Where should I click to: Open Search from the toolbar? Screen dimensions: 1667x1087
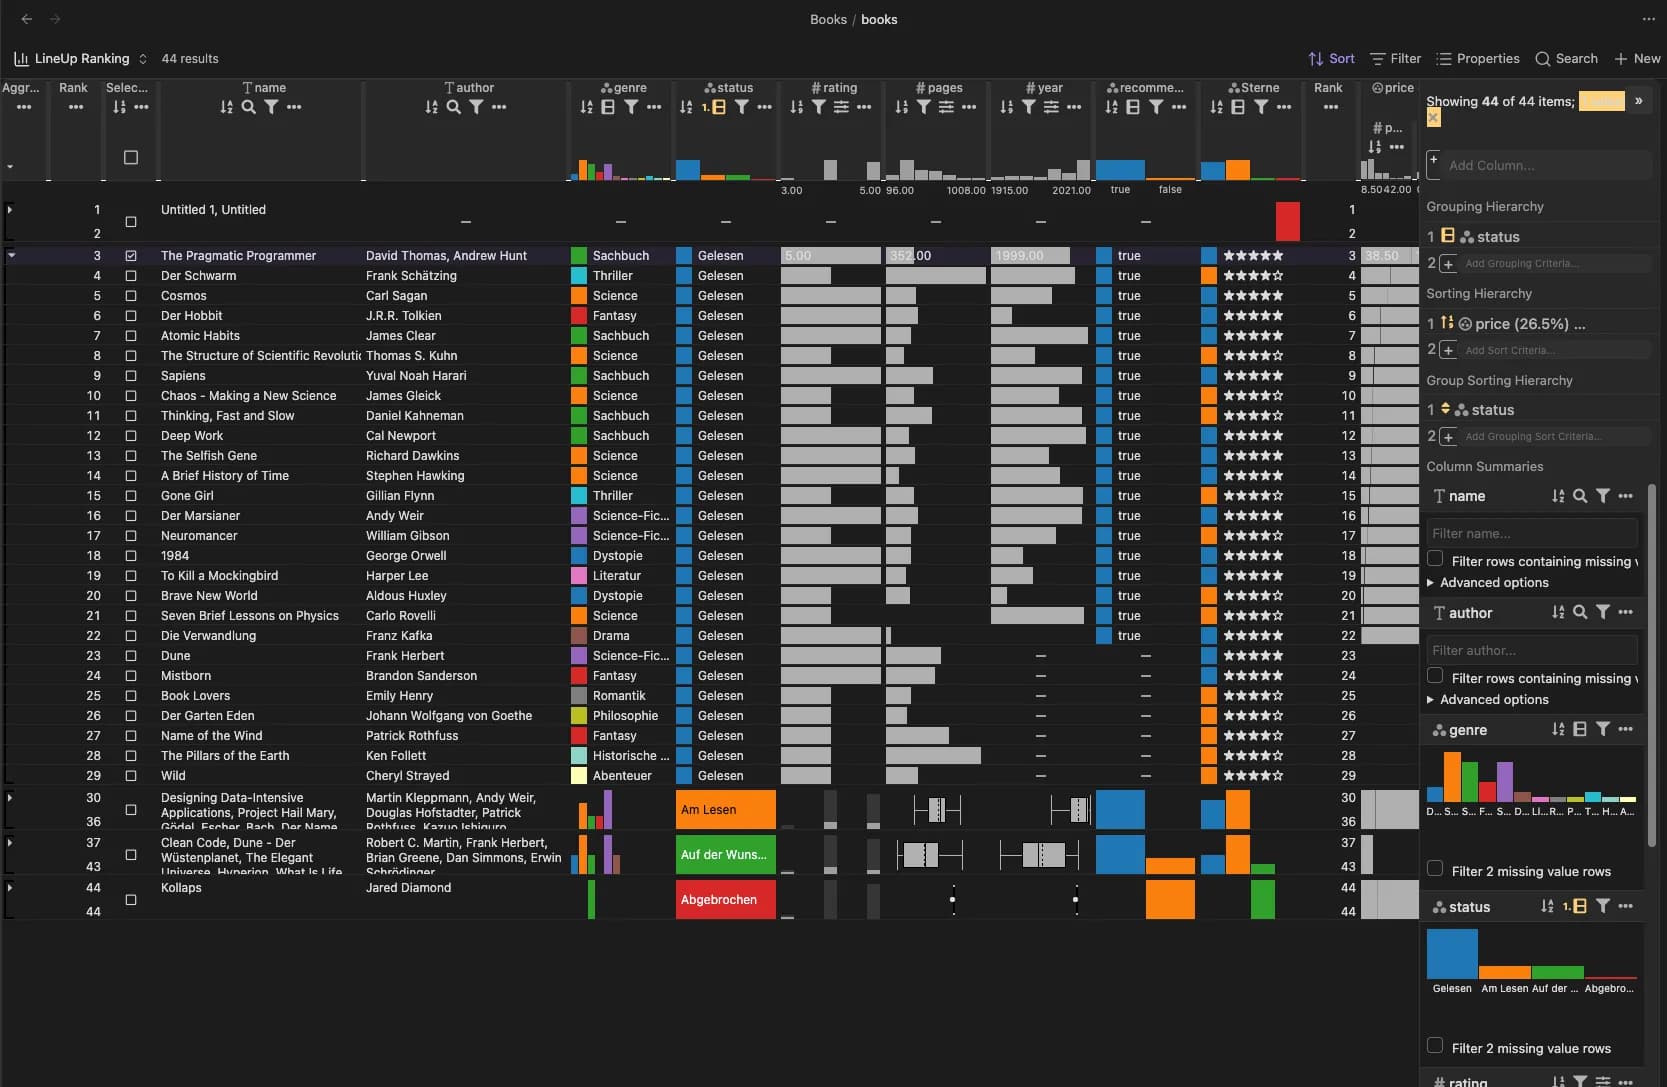click(x=1566, y=58)
